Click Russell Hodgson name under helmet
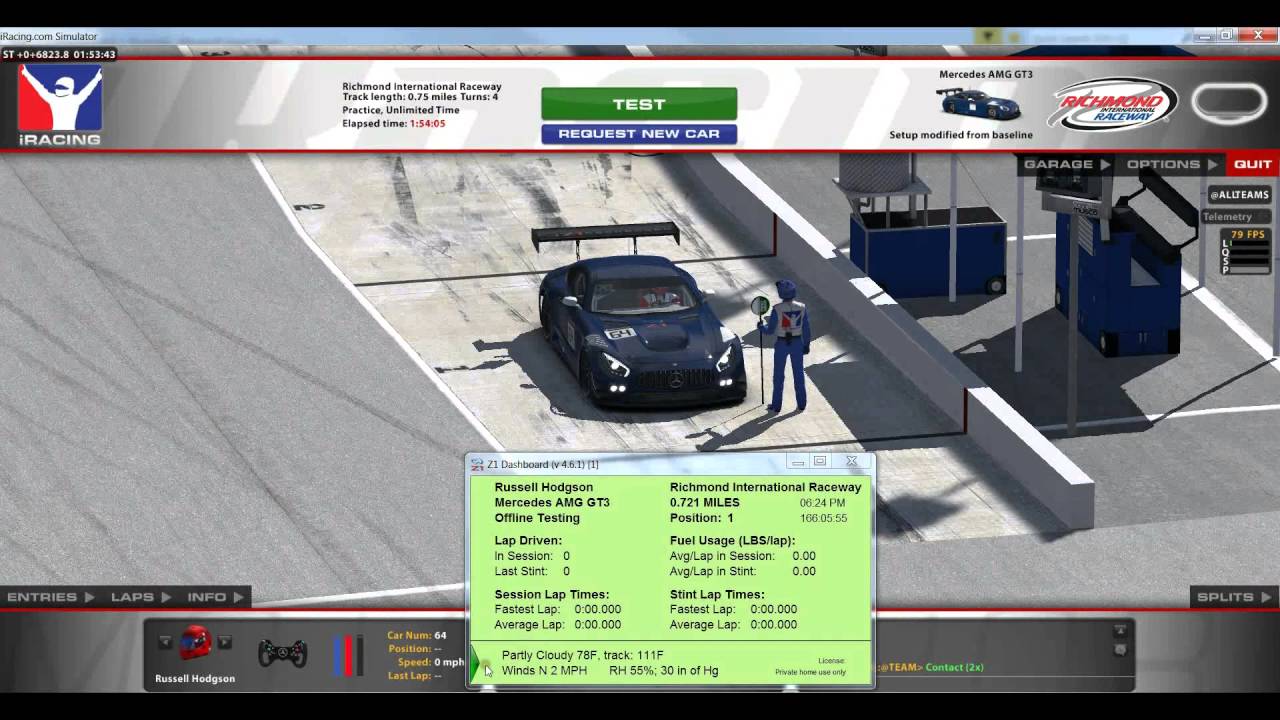This screenshot has height=720, width=1280. [195, 678]
